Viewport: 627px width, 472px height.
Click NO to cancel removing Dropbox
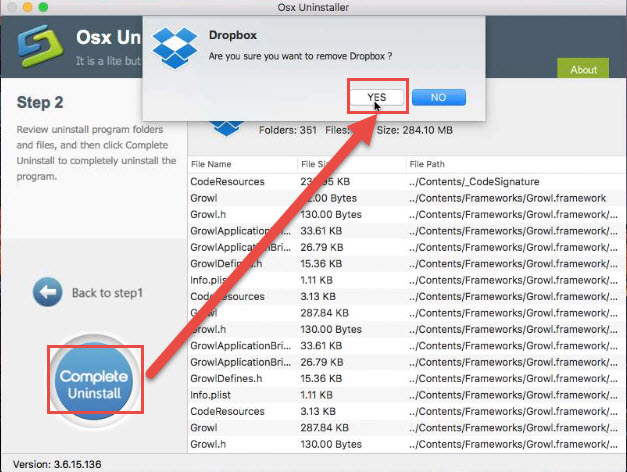click(x=438, y=97)
